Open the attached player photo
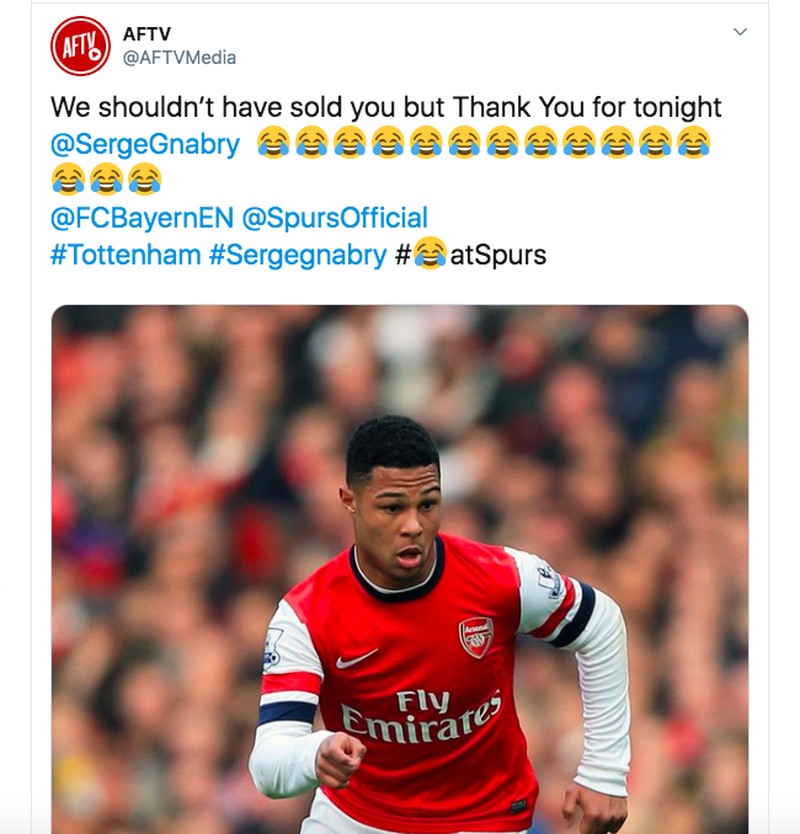Viewport: 800px width, 834px height. pos(400,570)
